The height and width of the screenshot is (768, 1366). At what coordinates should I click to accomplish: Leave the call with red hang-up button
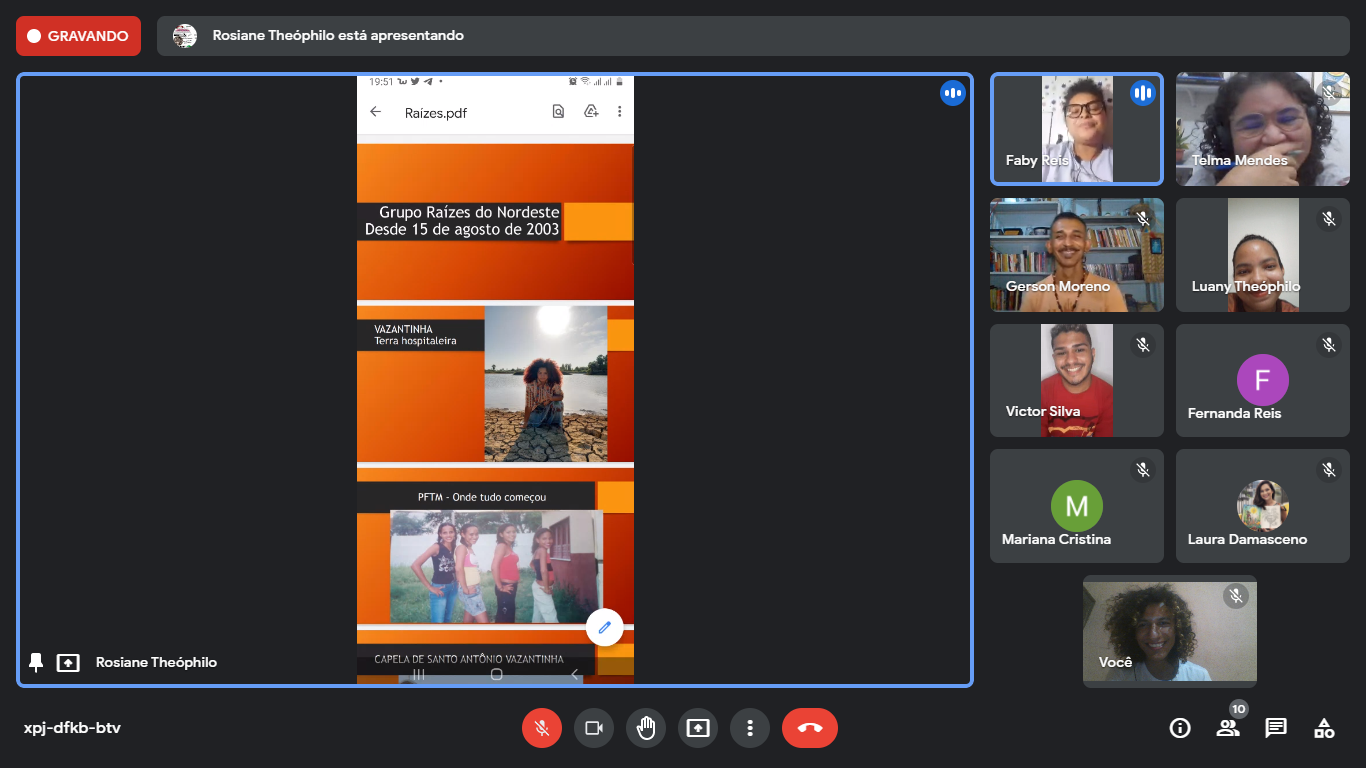(x=810, y=728)
